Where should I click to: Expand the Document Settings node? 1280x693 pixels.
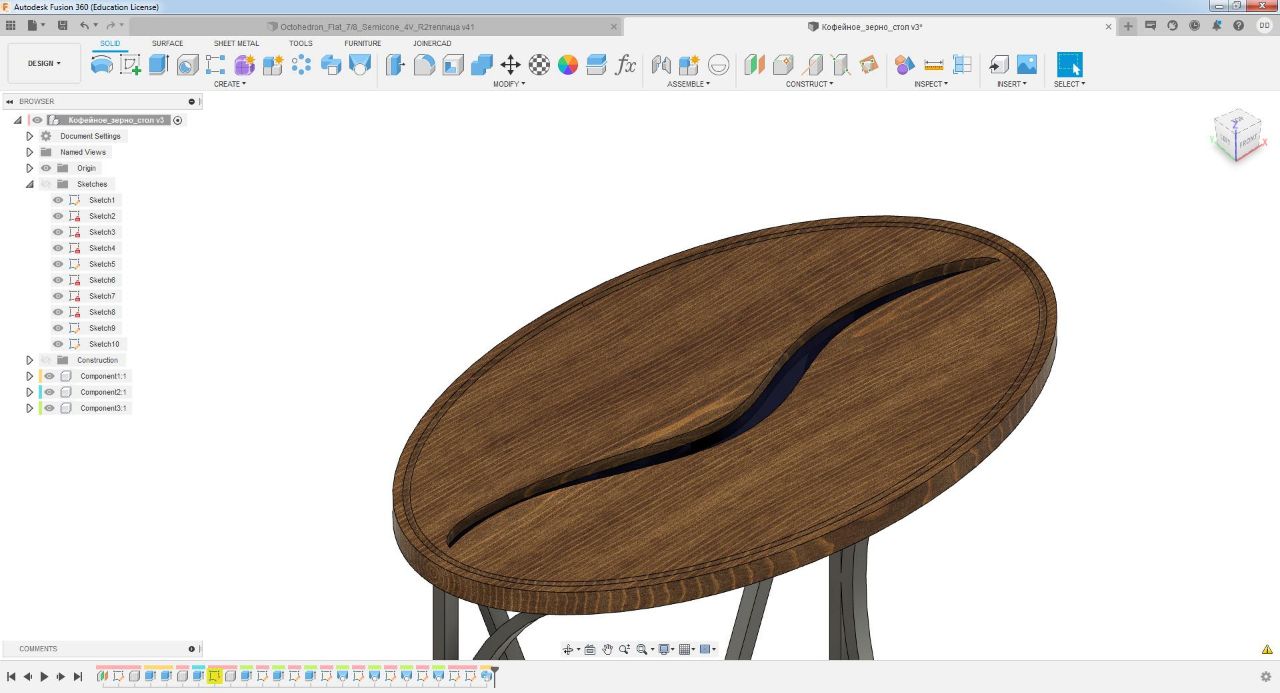tap(29, 136)
